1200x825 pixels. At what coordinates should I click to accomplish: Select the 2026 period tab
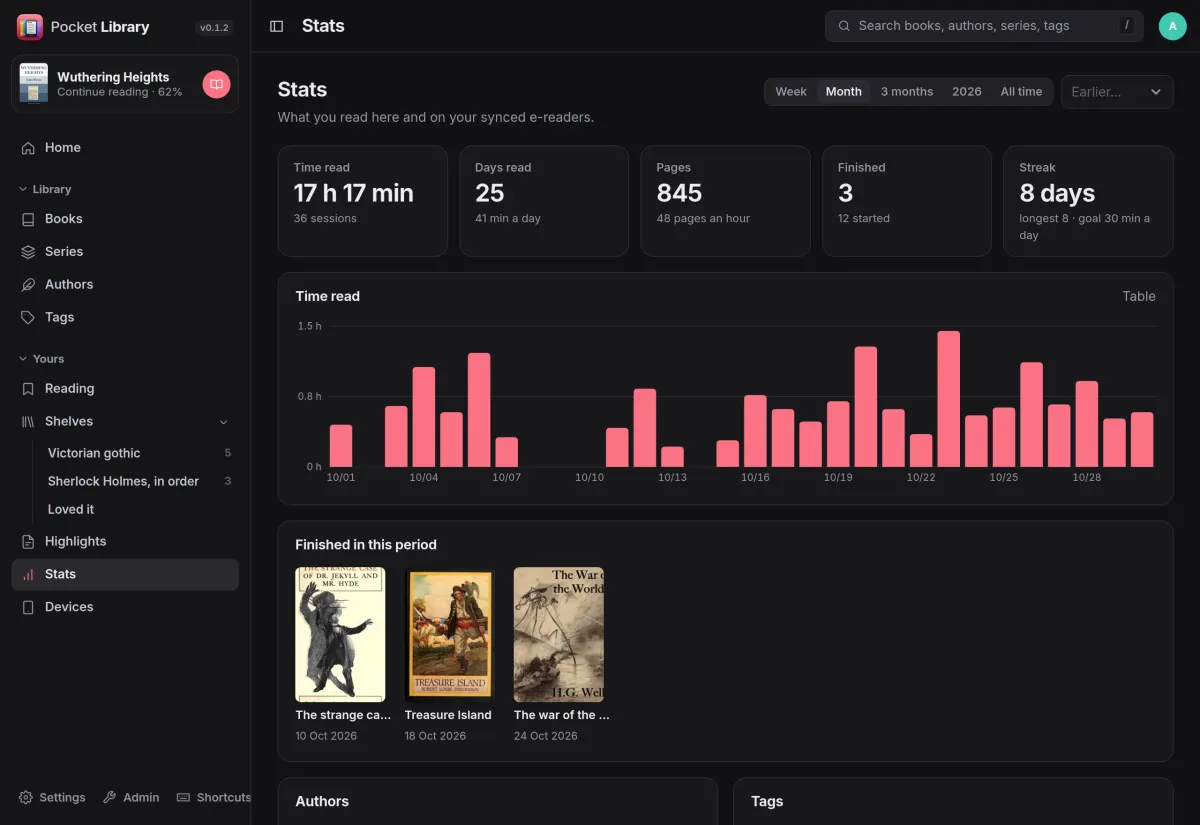tap(967, 91)
